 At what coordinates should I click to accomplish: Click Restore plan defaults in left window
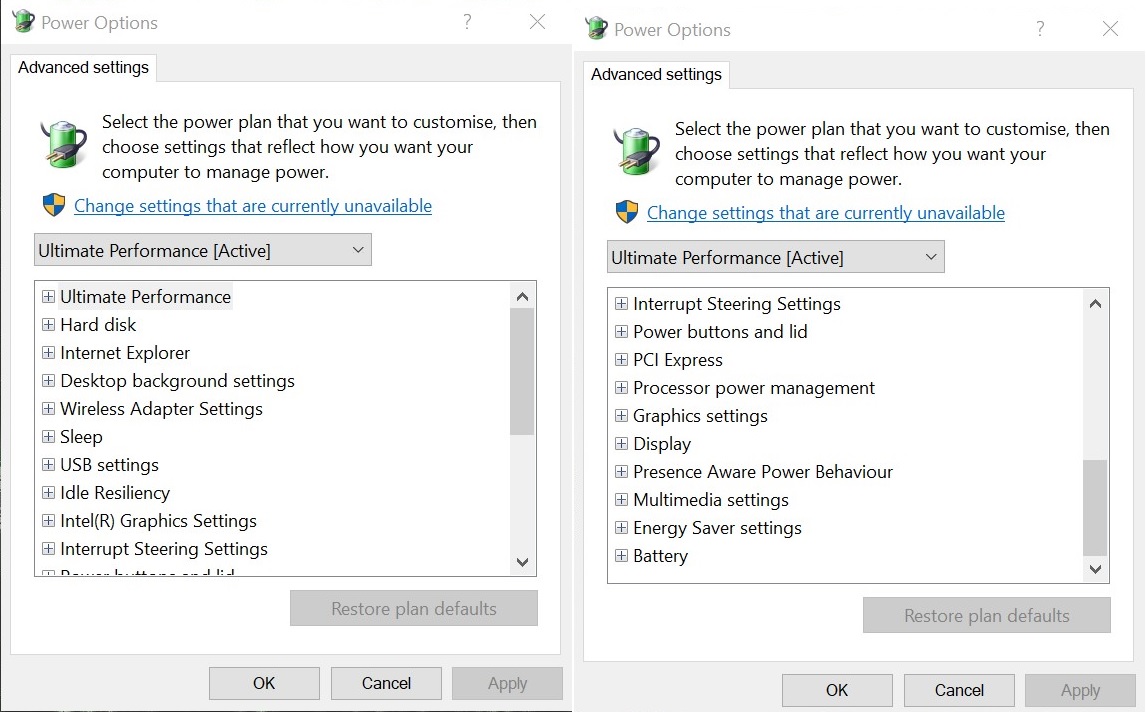click(x=414, y=608)
